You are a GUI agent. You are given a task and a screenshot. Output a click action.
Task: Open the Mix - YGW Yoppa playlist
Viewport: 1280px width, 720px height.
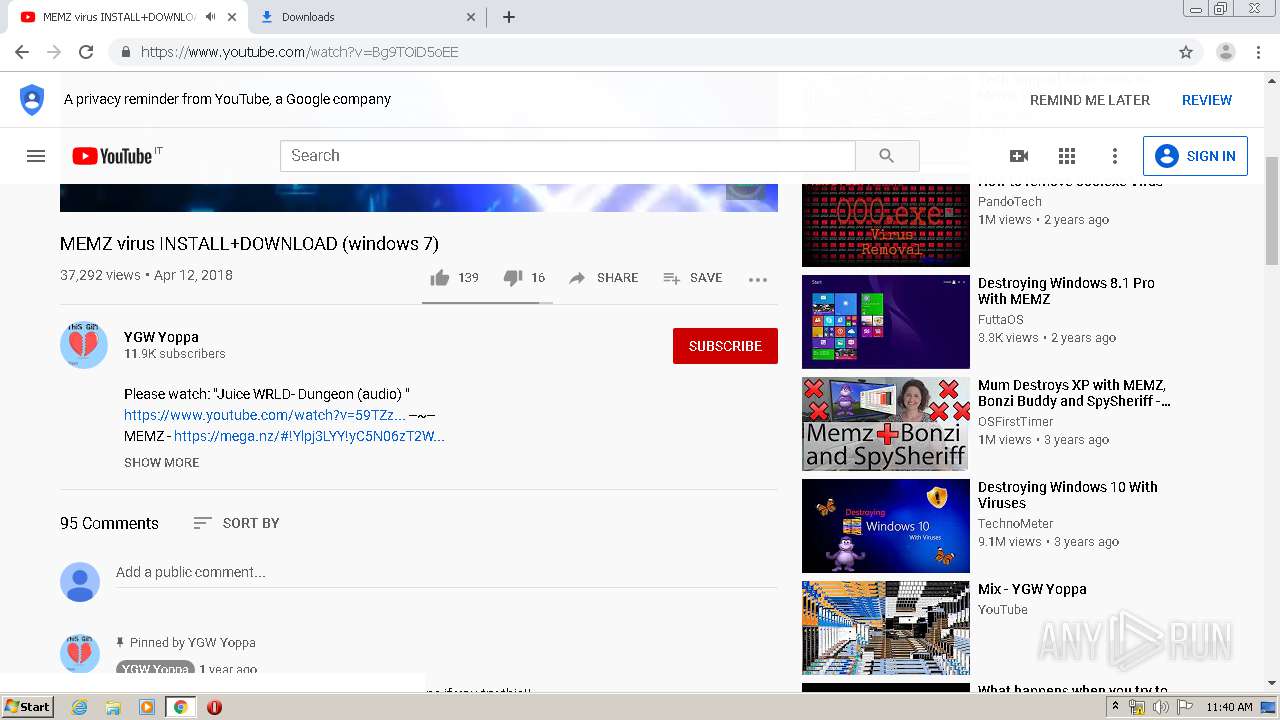(x=1032, y=589)
